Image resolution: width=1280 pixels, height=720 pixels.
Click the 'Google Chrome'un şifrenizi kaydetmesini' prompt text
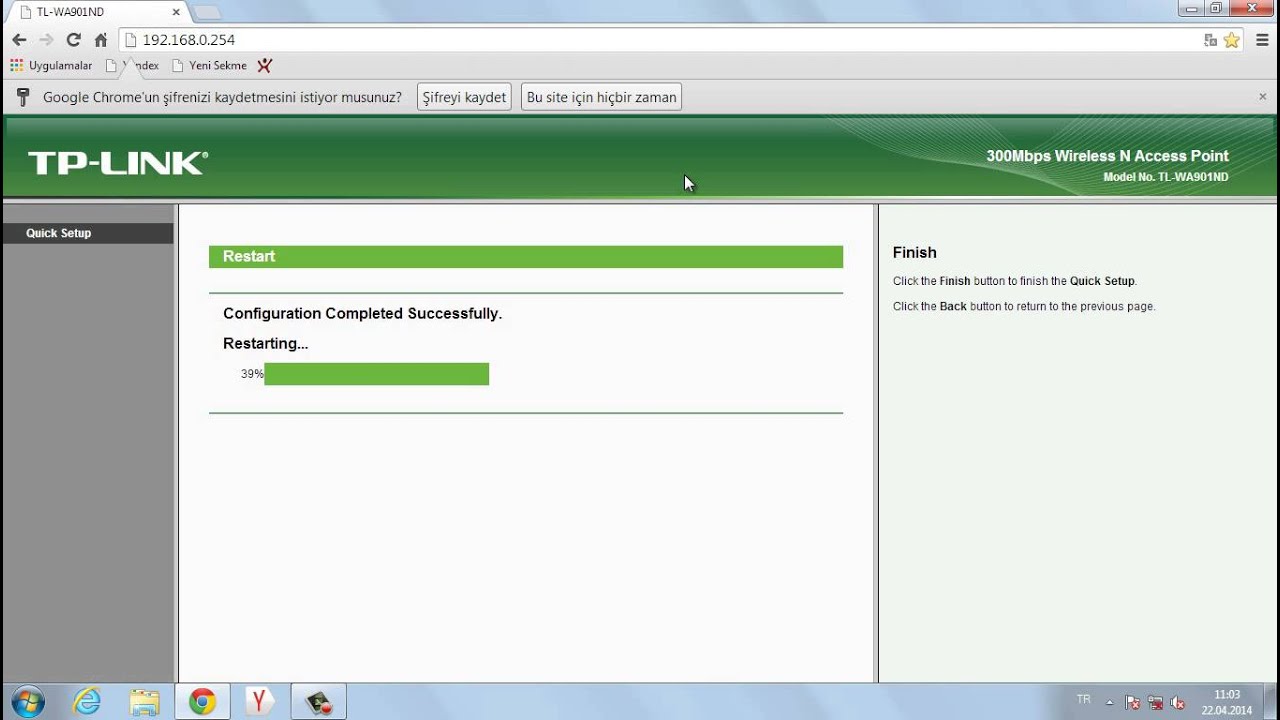222,97
